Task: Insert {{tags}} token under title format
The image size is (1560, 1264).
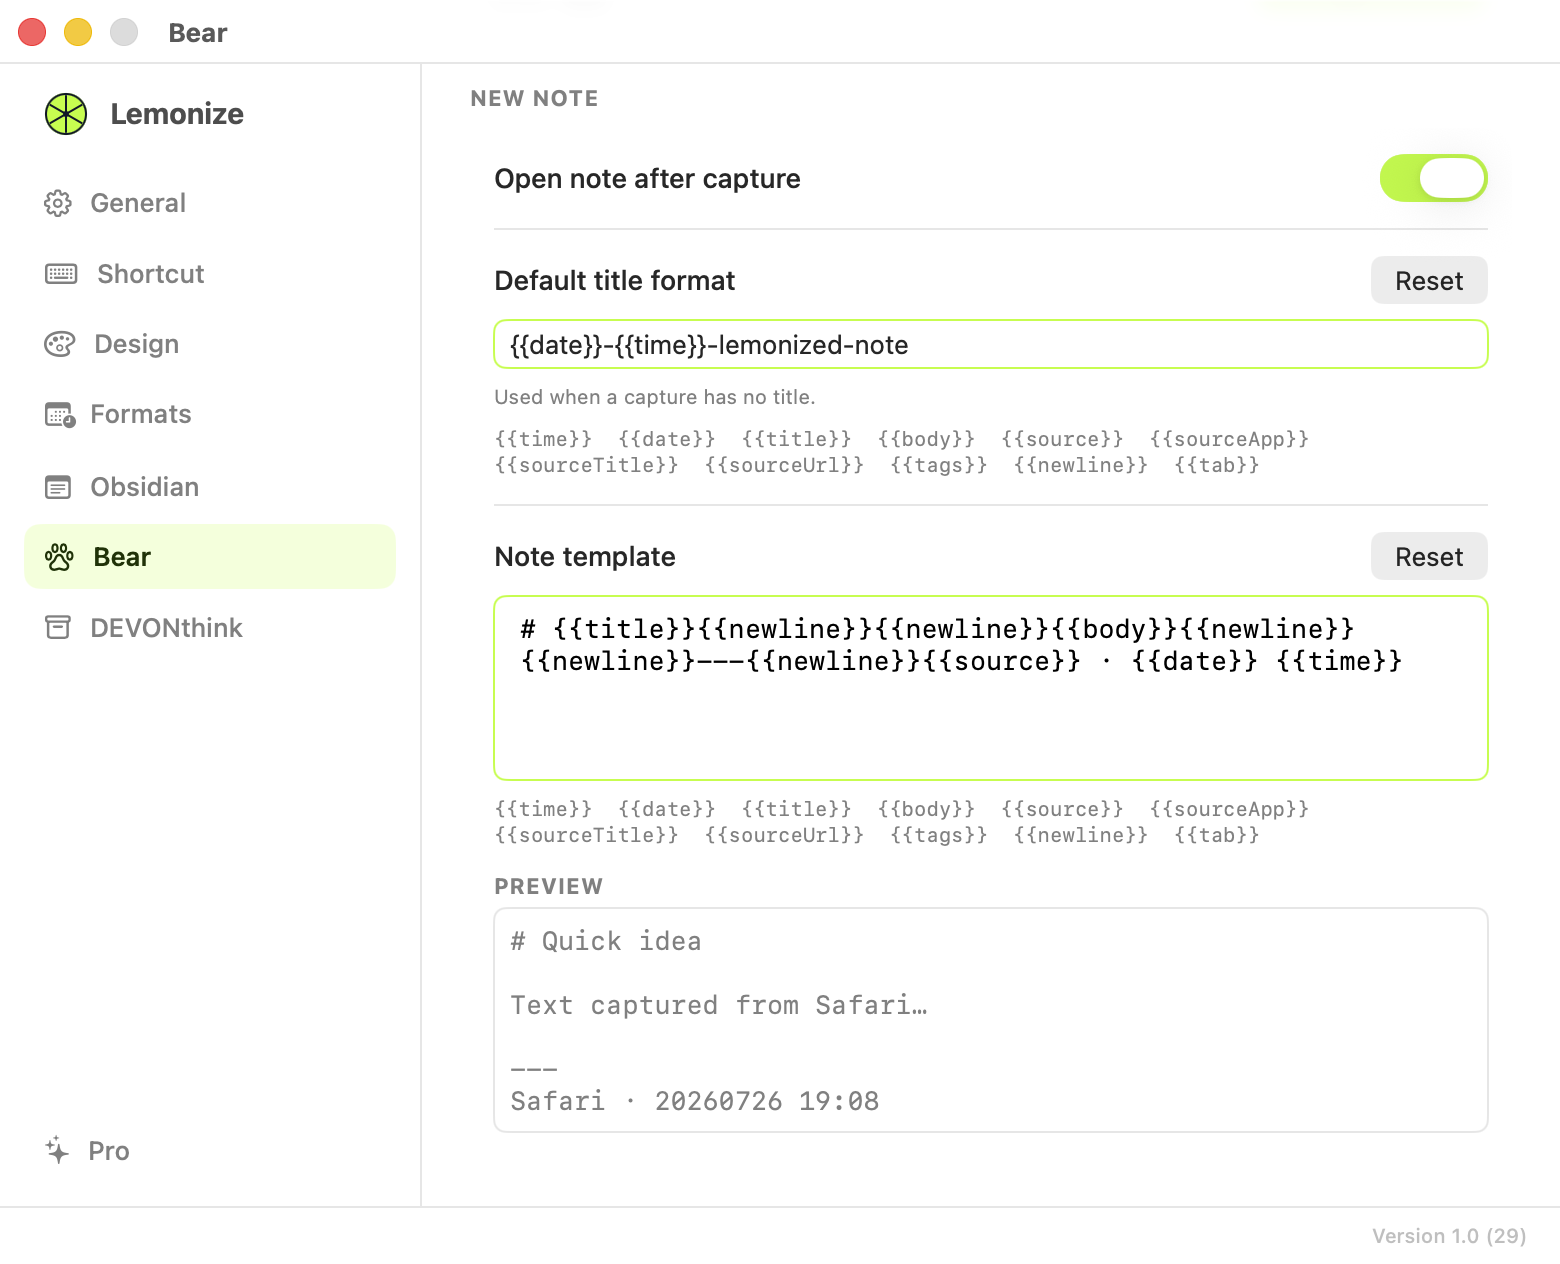Action: (939, 465)
